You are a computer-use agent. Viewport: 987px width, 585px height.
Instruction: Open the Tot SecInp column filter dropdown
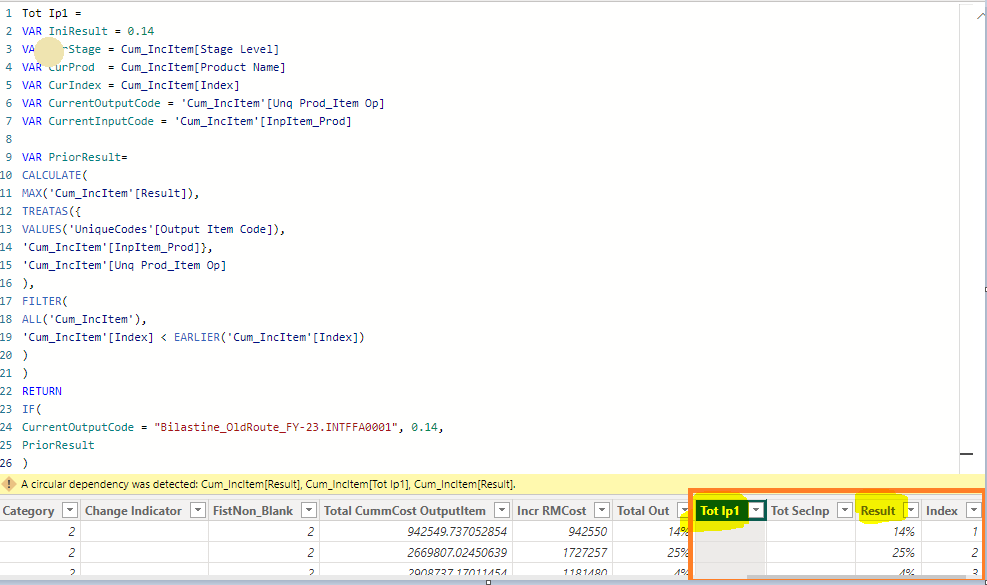(x=845, y=510)
